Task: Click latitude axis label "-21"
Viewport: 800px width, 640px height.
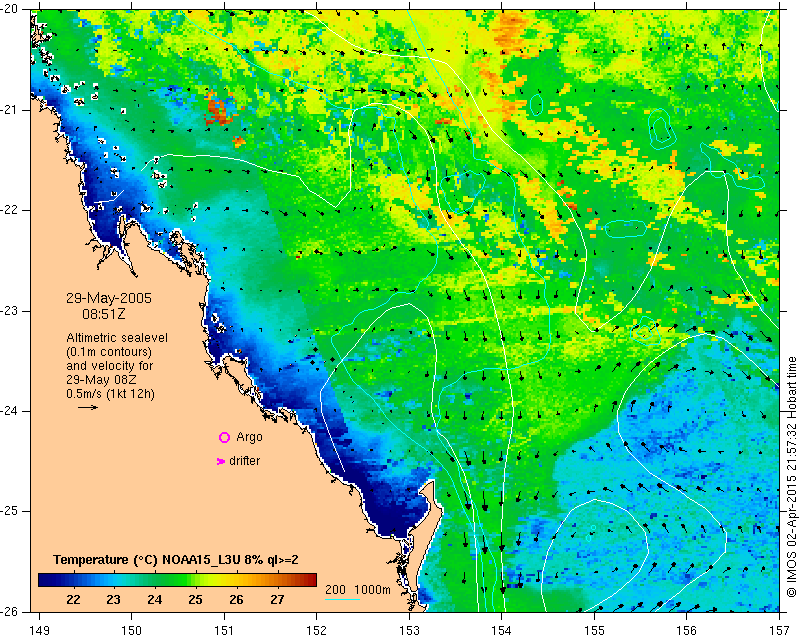Action: click(x=9, y=110)
